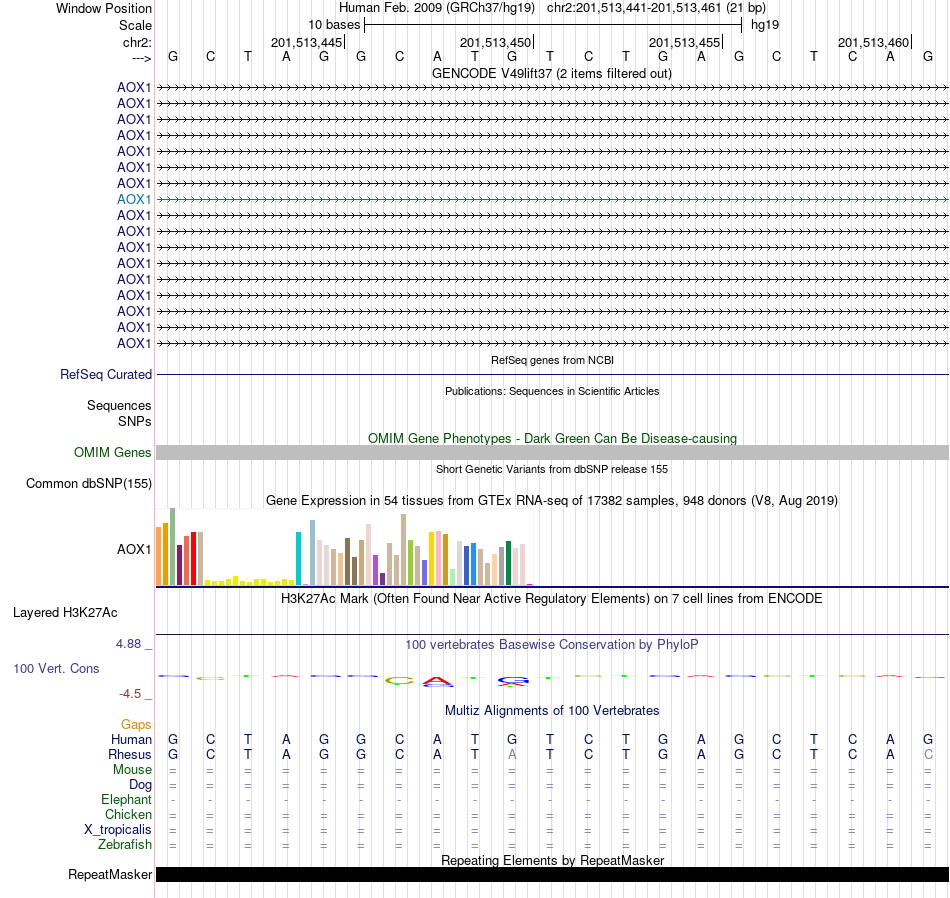
Task: Click the RefSeq Curated track label
Action: [105, 374]
